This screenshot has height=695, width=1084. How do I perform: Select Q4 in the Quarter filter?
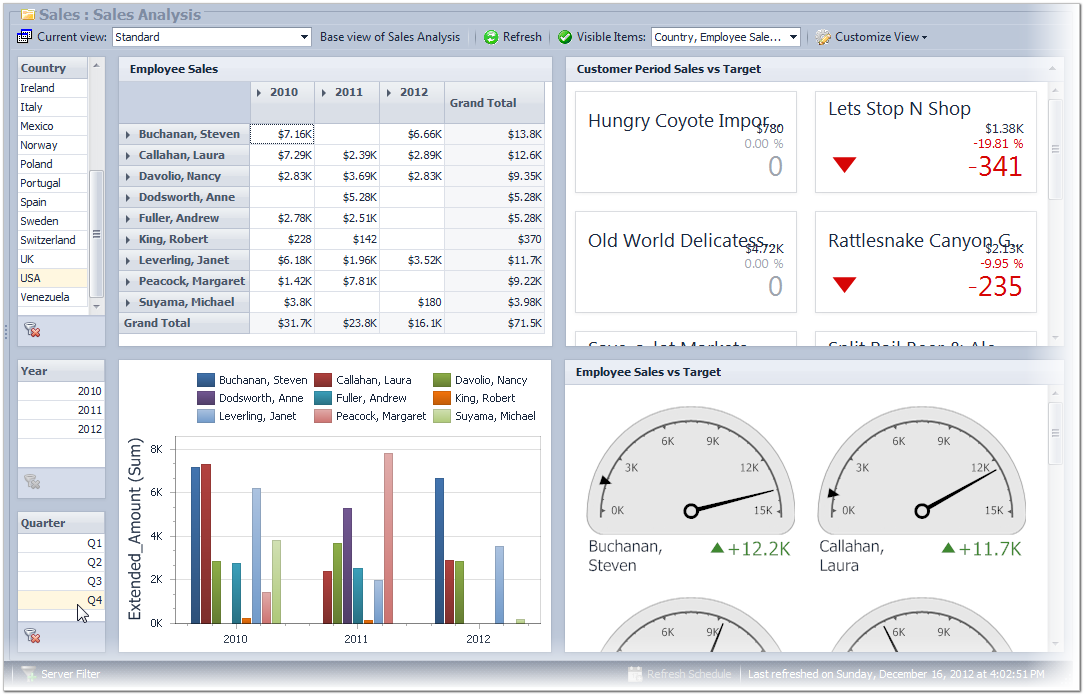[61, 600]
